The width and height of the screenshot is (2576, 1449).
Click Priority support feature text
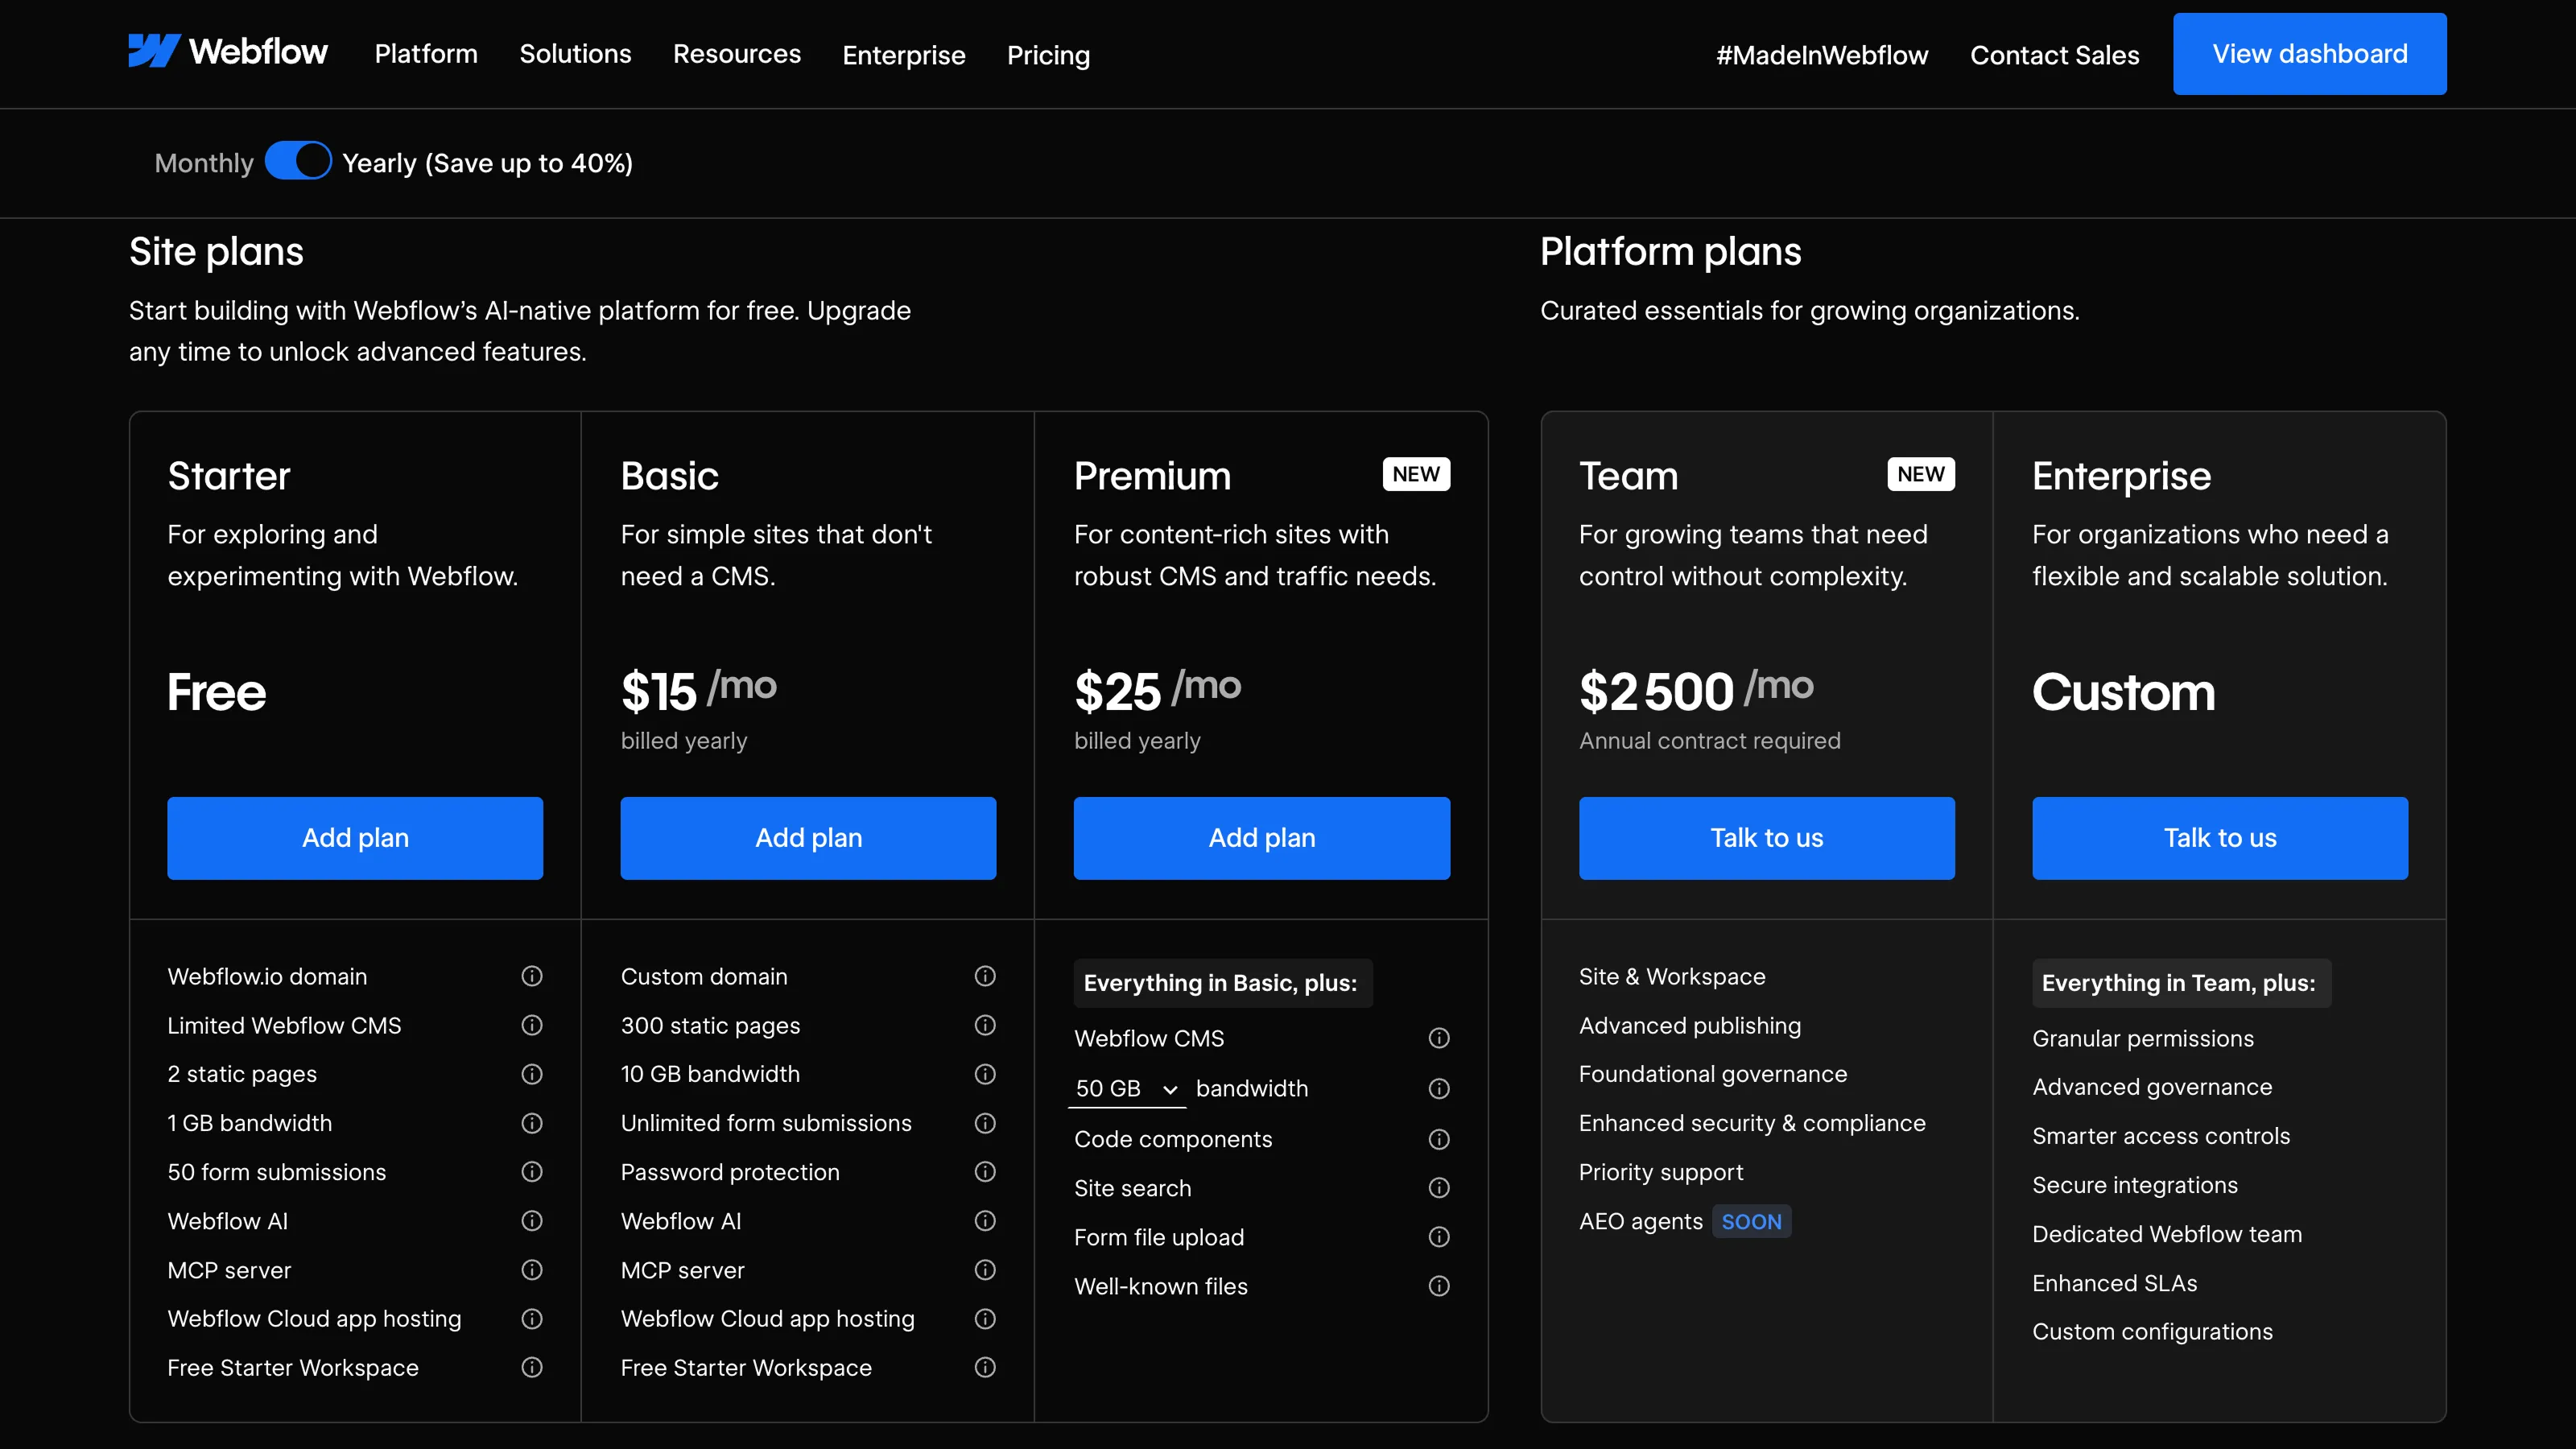click(1661, 1172)
